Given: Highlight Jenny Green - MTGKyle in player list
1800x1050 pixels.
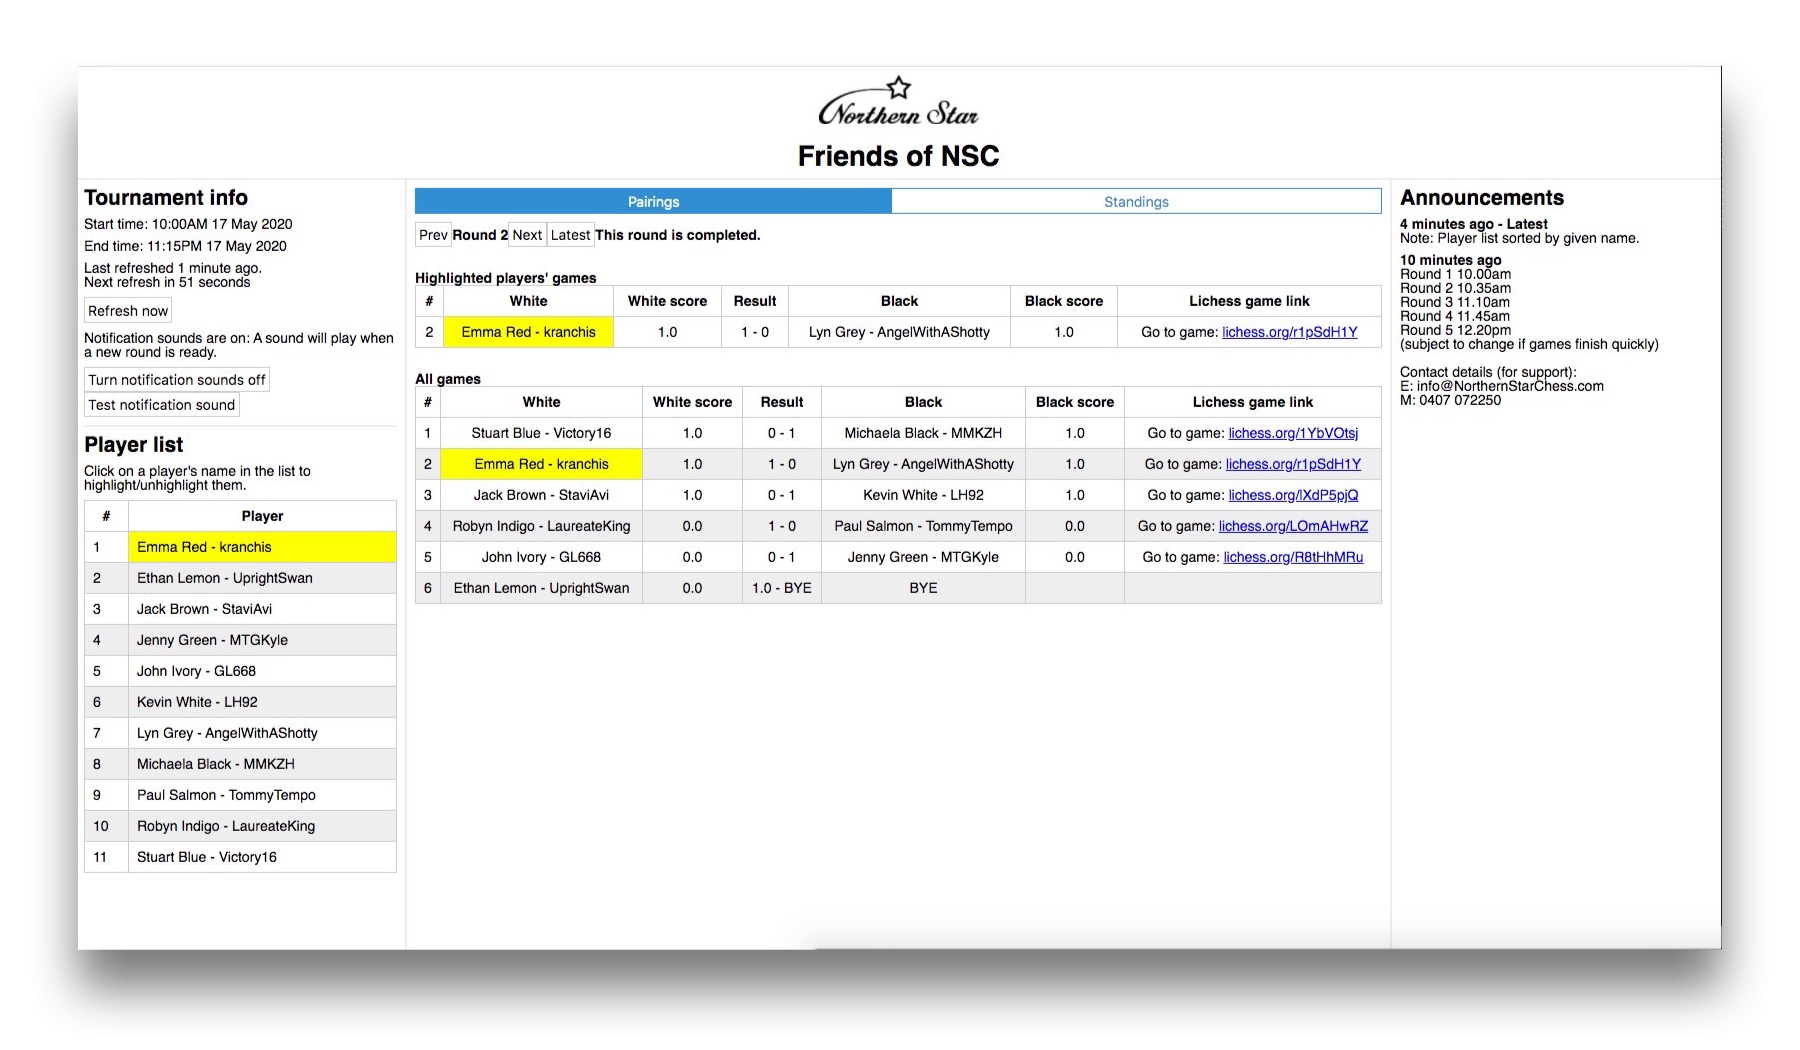Looking at the screenshot, I should tap(262, 640).
